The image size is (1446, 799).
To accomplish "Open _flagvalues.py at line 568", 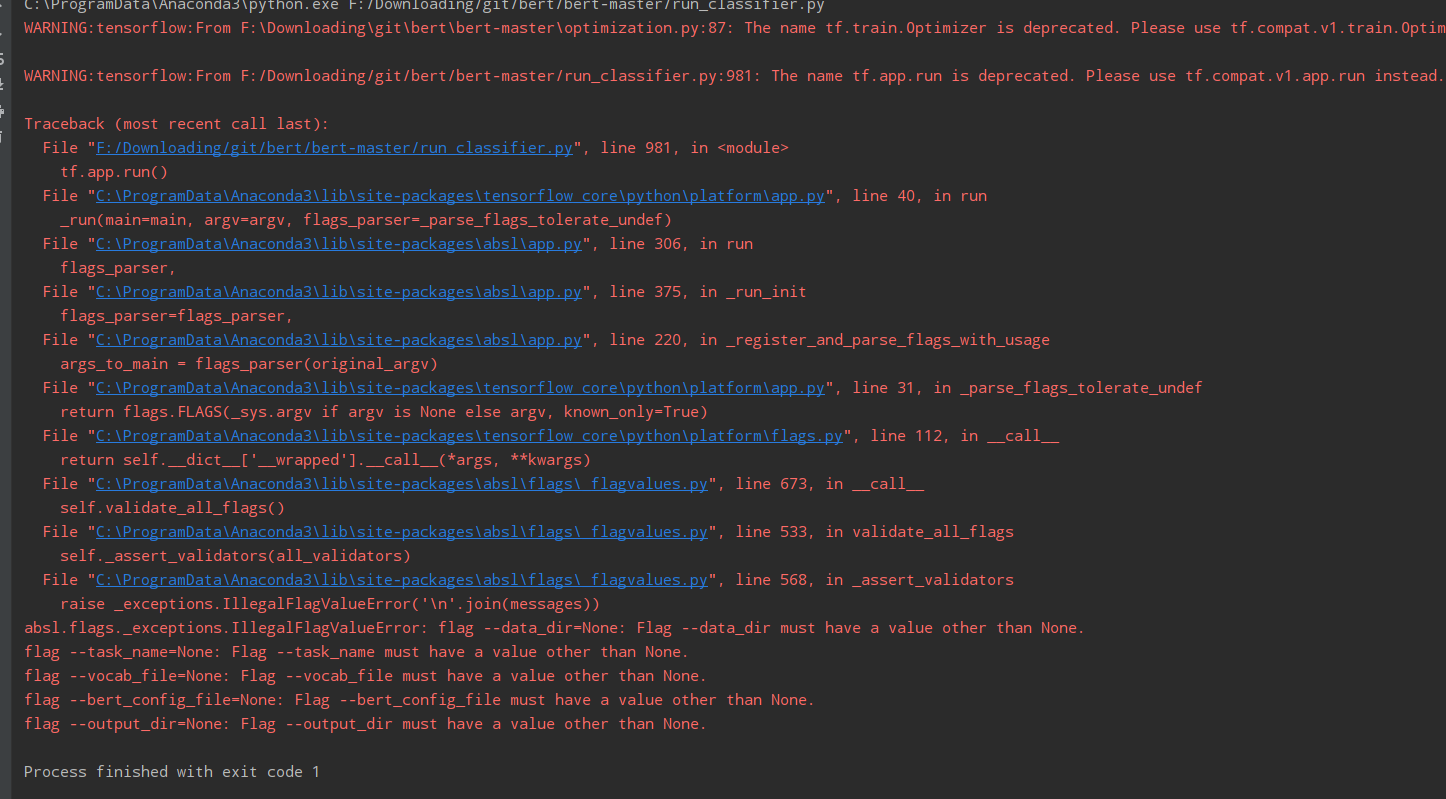I will click(400, 579).
